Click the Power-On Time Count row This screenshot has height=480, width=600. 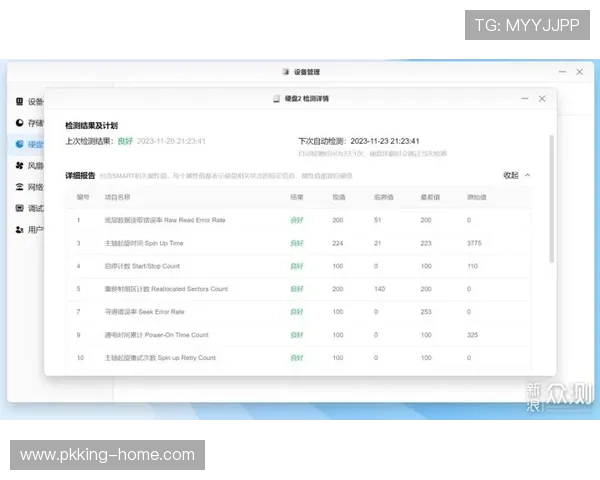tap(157, 335)
